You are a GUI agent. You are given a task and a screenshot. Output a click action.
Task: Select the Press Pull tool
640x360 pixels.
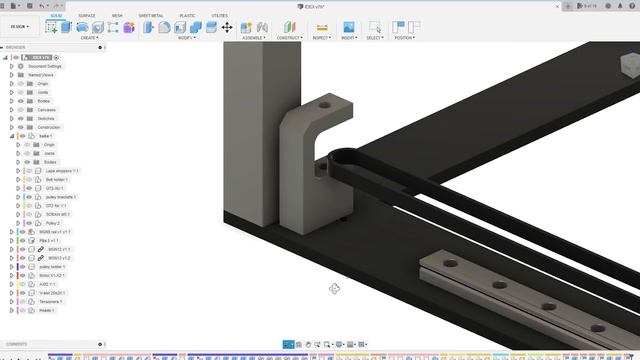(149, 27)
